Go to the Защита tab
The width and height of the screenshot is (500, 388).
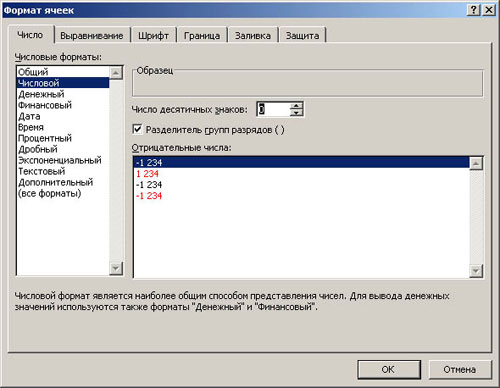[x=302, y=36]
